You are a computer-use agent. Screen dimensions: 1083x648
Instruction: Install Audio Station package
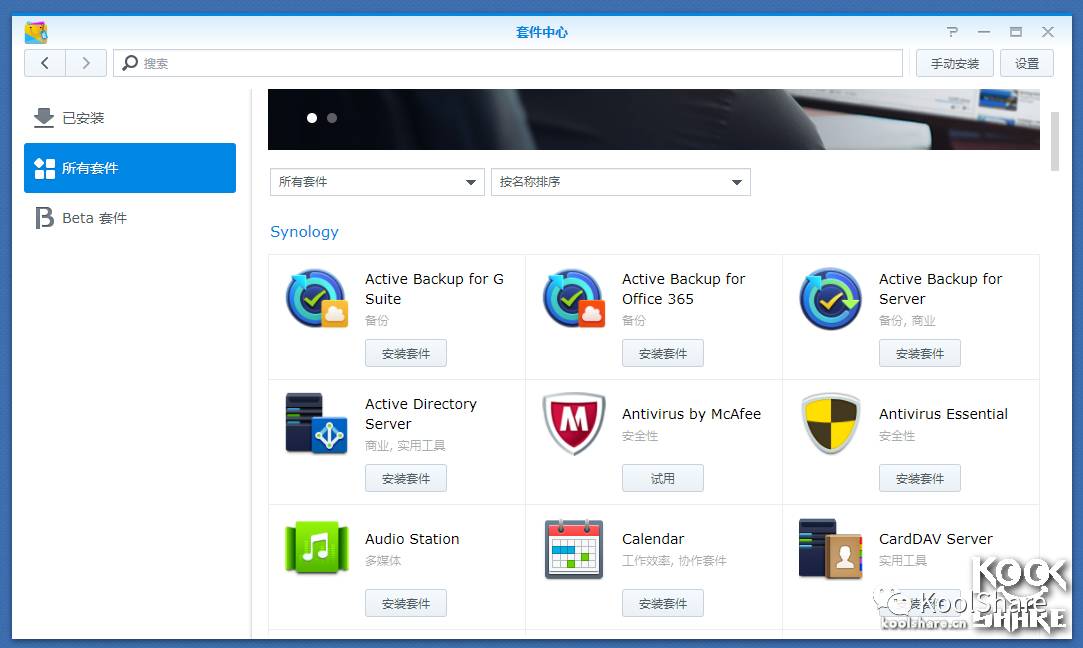[406, 603]
